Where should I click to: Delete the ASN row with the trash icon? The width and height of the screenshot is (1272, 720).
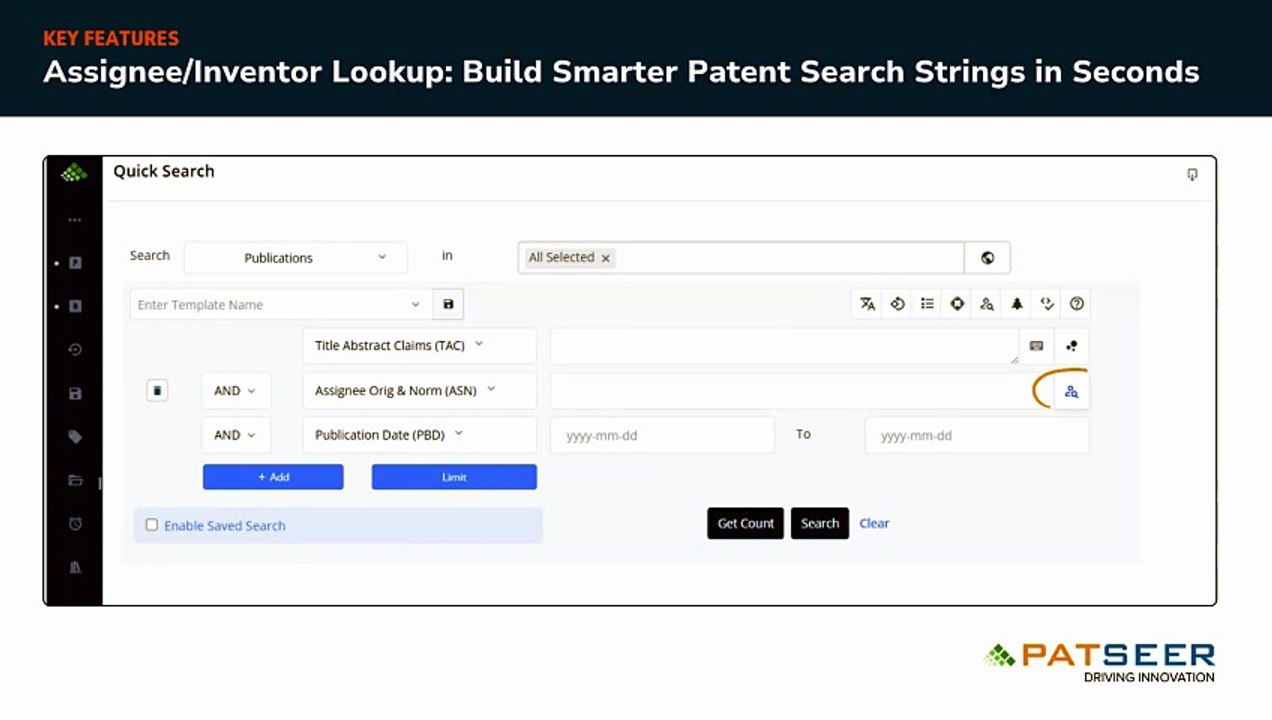157,391
